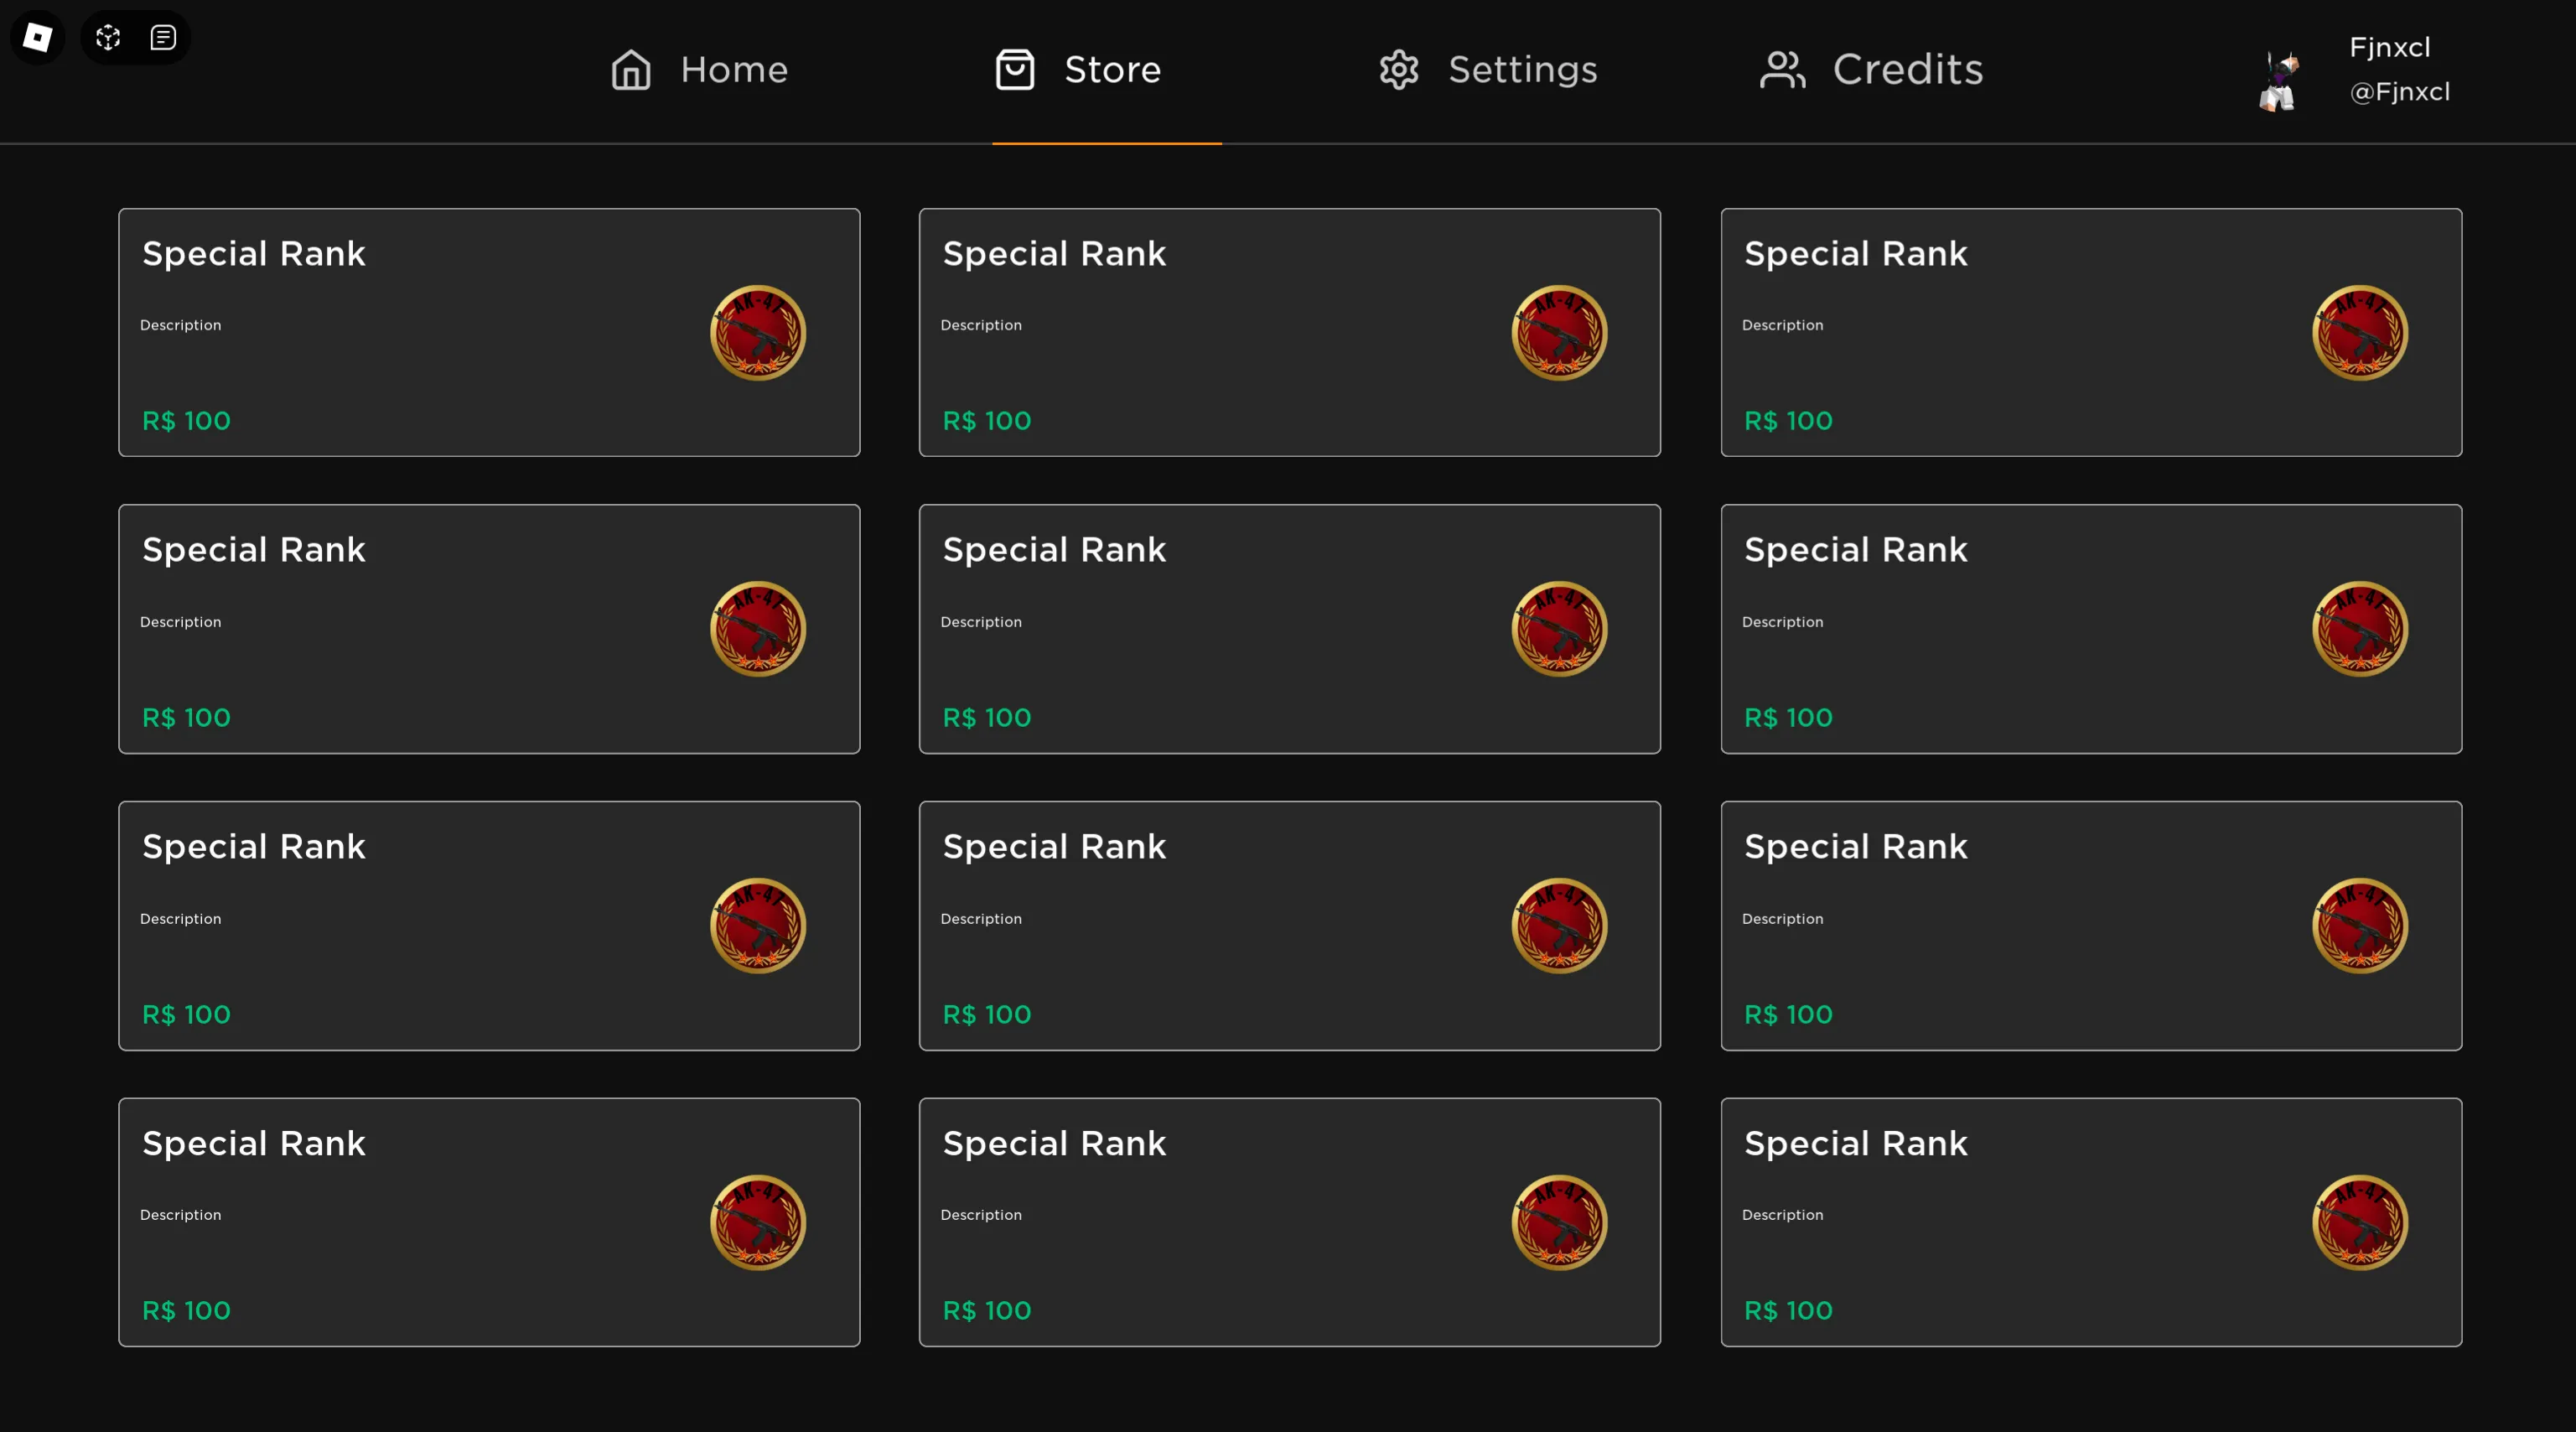Click the Credits people icon
2576x1432 pixels.
click(x=1782, y=70)
